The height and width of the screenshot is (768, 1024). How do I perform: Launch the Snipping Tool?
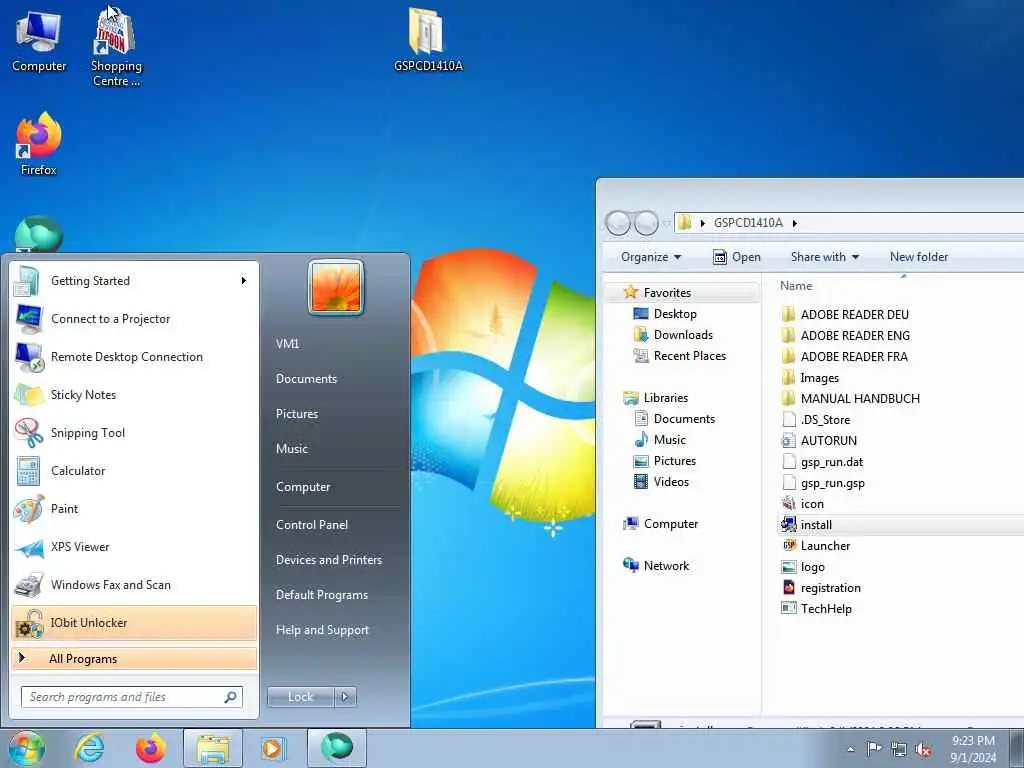coord(134,432)
